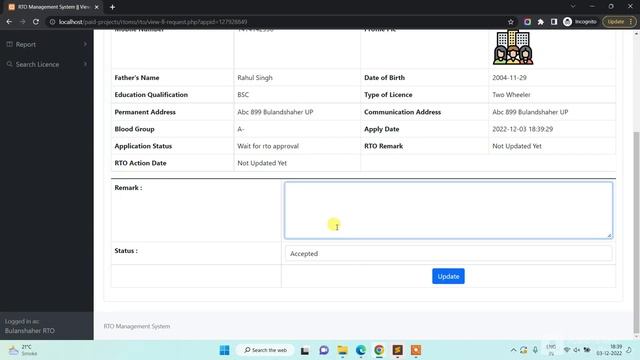Open the Wi-Fi network tray icon
Screen dimensions: 640x360
tap(567, 350)
